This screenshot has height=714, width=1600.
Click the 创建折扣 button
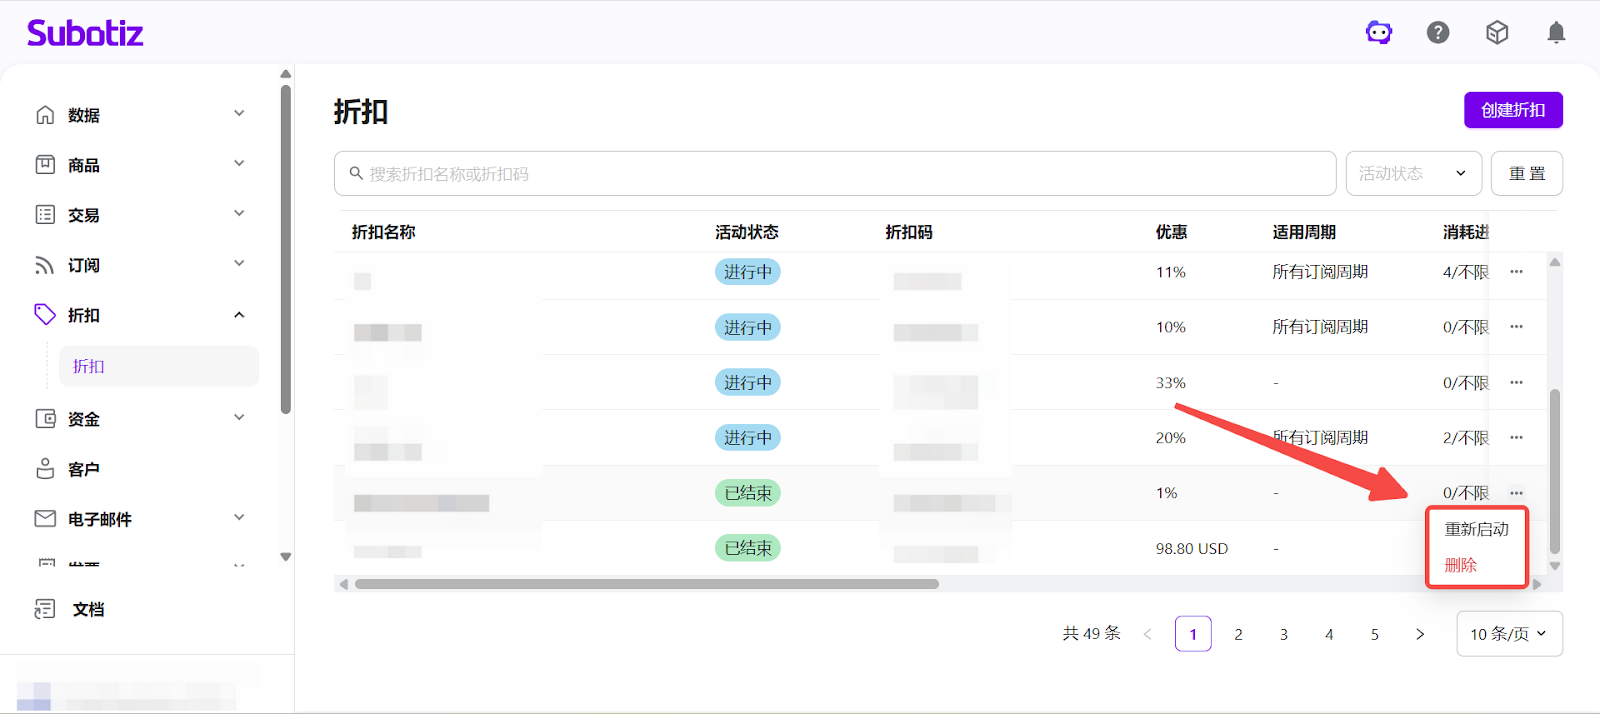pyautogui.click(x=1513, y=110)
